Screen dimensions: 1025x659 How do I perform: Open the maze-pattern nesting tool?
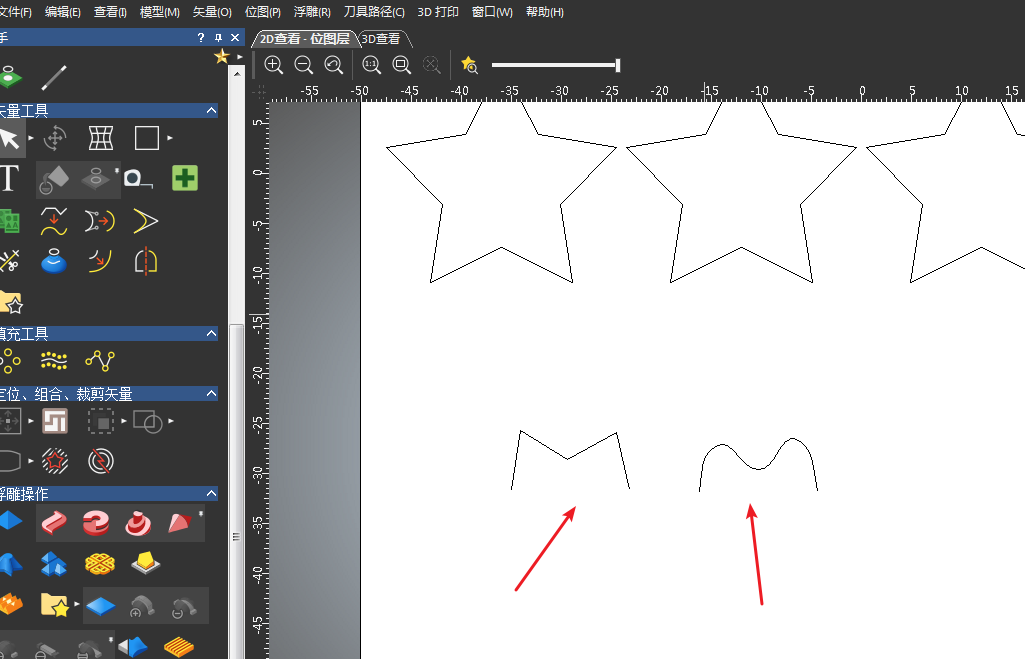tap(55, 421)
